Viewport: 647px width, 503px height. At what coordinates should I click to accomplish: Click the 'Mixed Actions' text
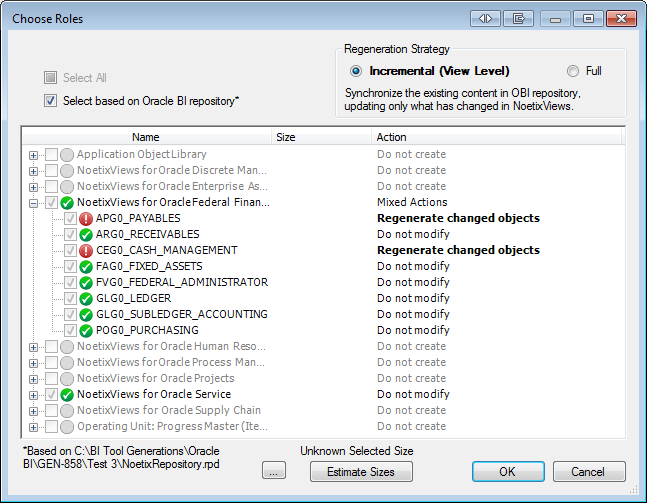[412, 202]
